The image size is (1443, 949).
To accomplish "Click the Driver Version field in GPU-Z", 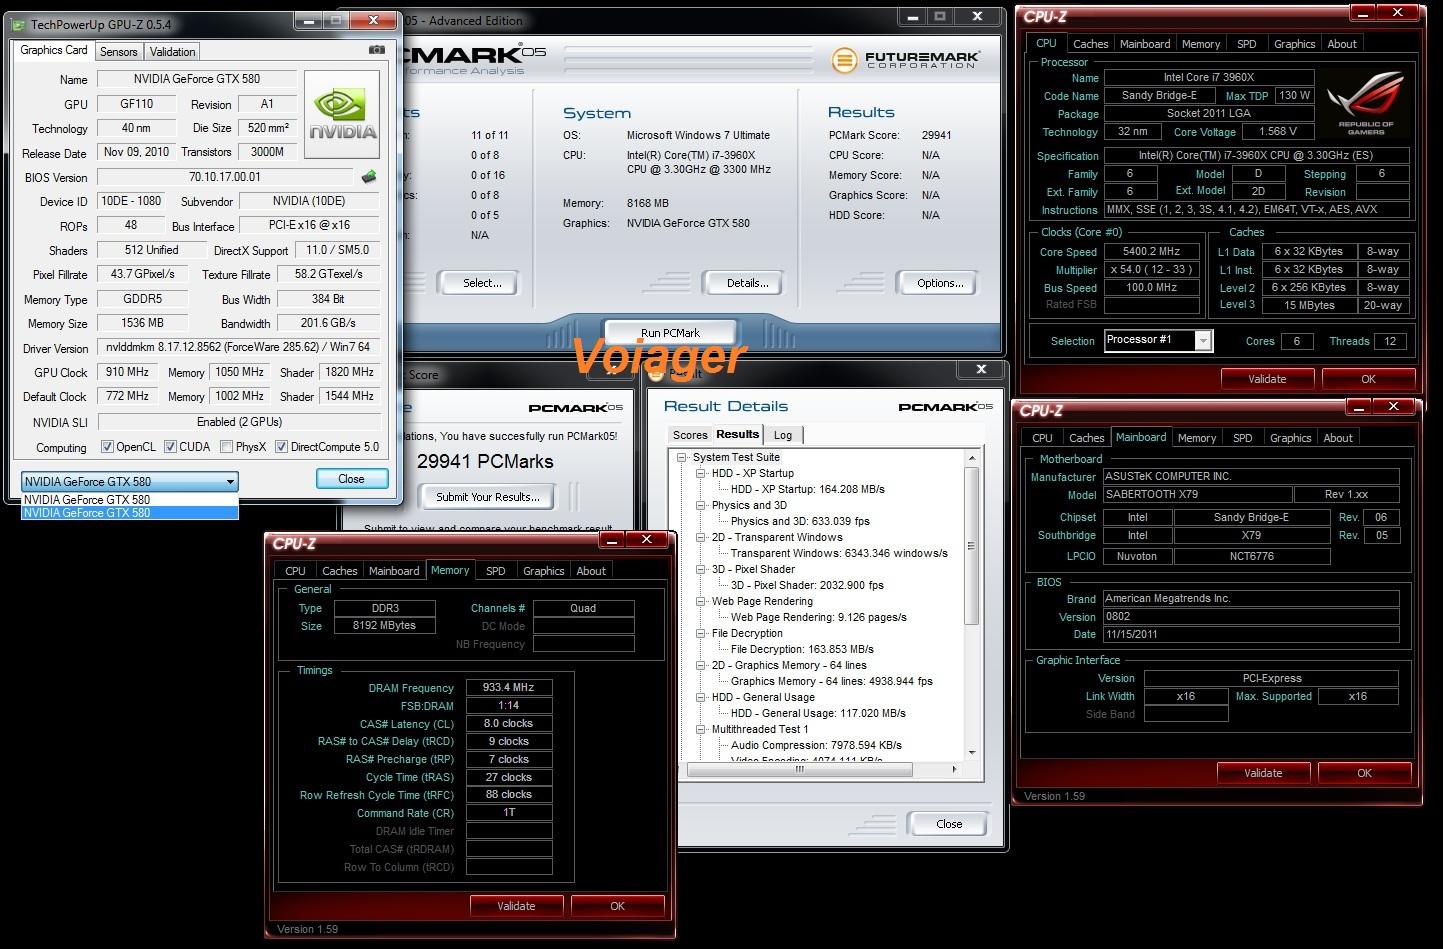I will coord(238,348).
